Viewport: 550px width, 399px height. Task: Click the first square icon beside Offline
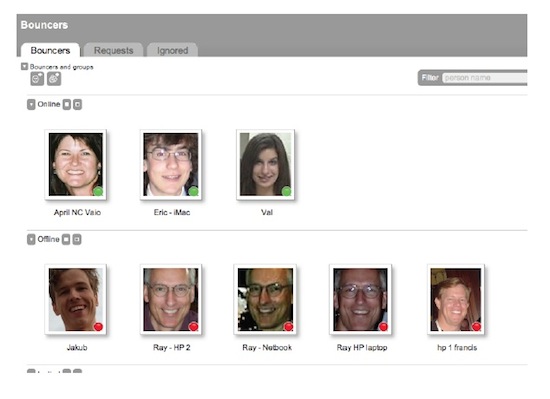66,239
